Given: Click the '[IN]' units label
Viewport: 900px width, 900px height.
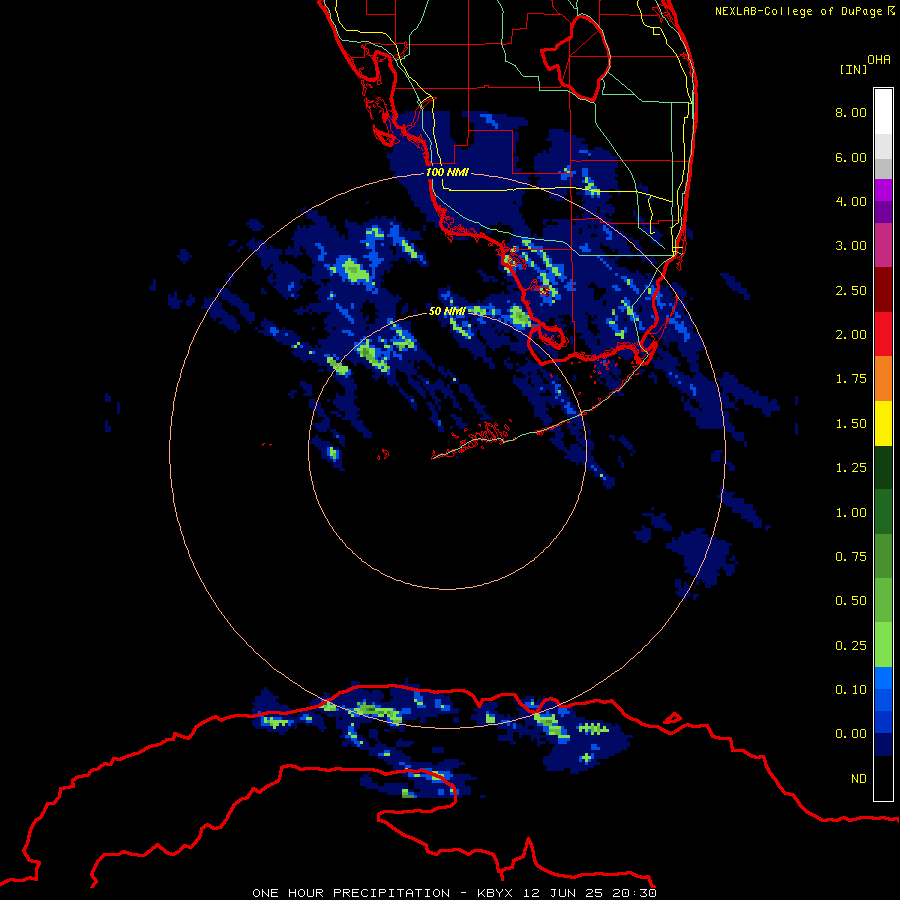Looking at the screenshot, I should (853, 69).
